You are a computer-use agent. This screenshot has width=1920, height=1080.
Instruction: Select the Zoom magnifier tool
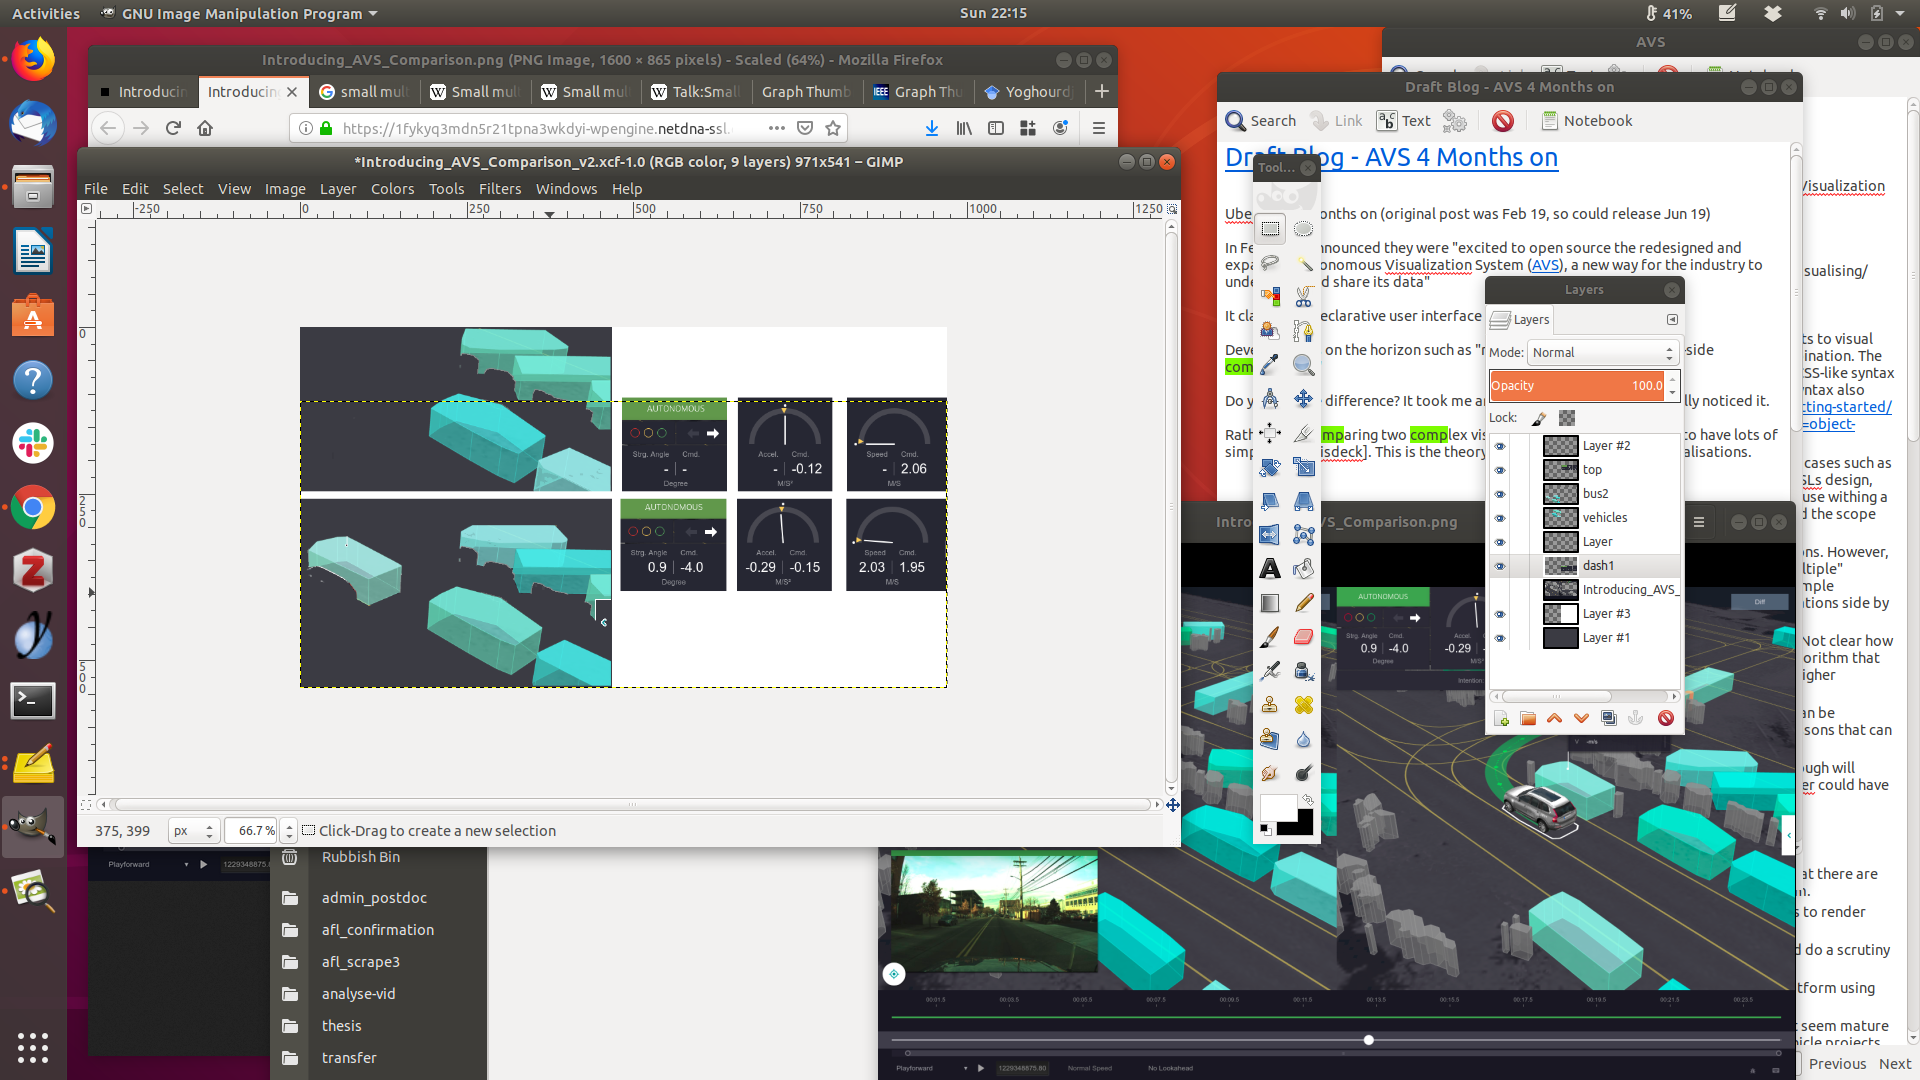[x=1303, y=365]
